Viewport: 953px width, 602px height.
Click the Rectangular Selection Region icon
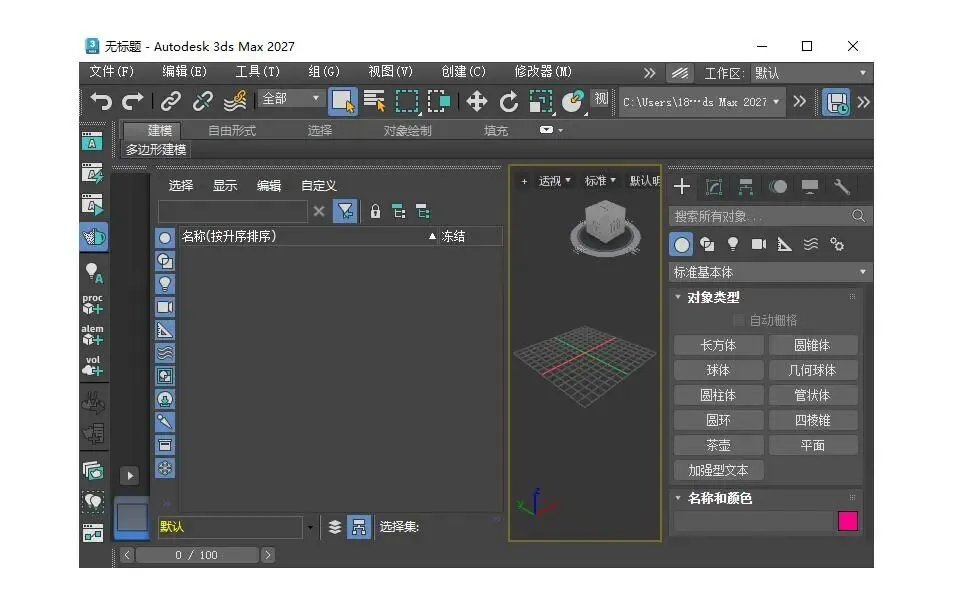pyautogui.click(x=407, y=101)
